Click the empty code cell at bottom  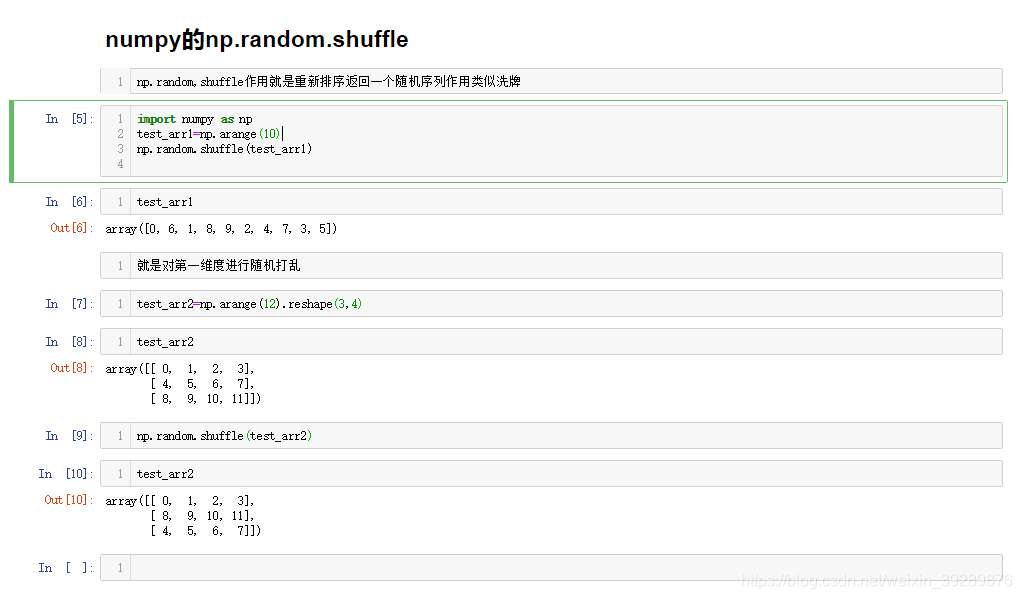551,567
